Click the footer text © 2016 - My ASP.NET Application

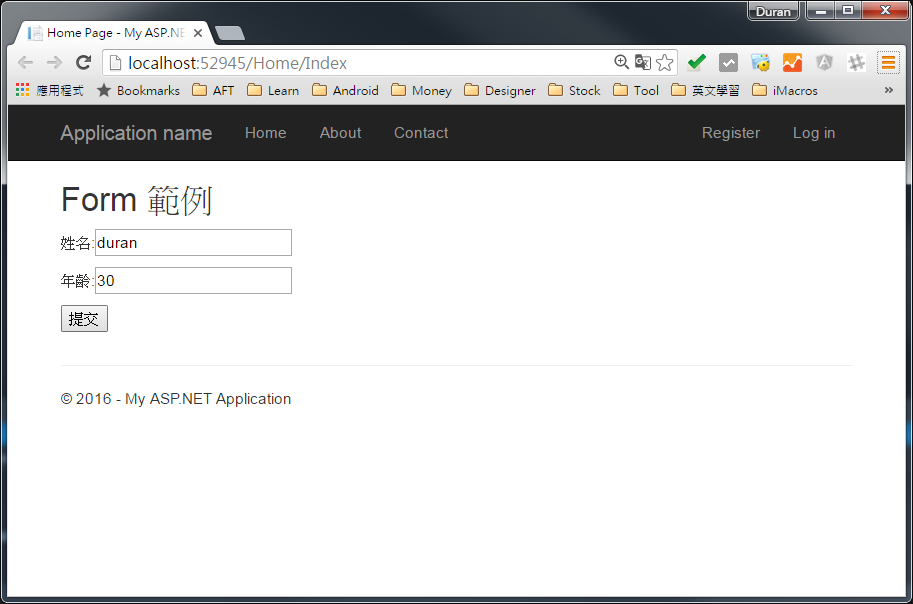point(176,399)
